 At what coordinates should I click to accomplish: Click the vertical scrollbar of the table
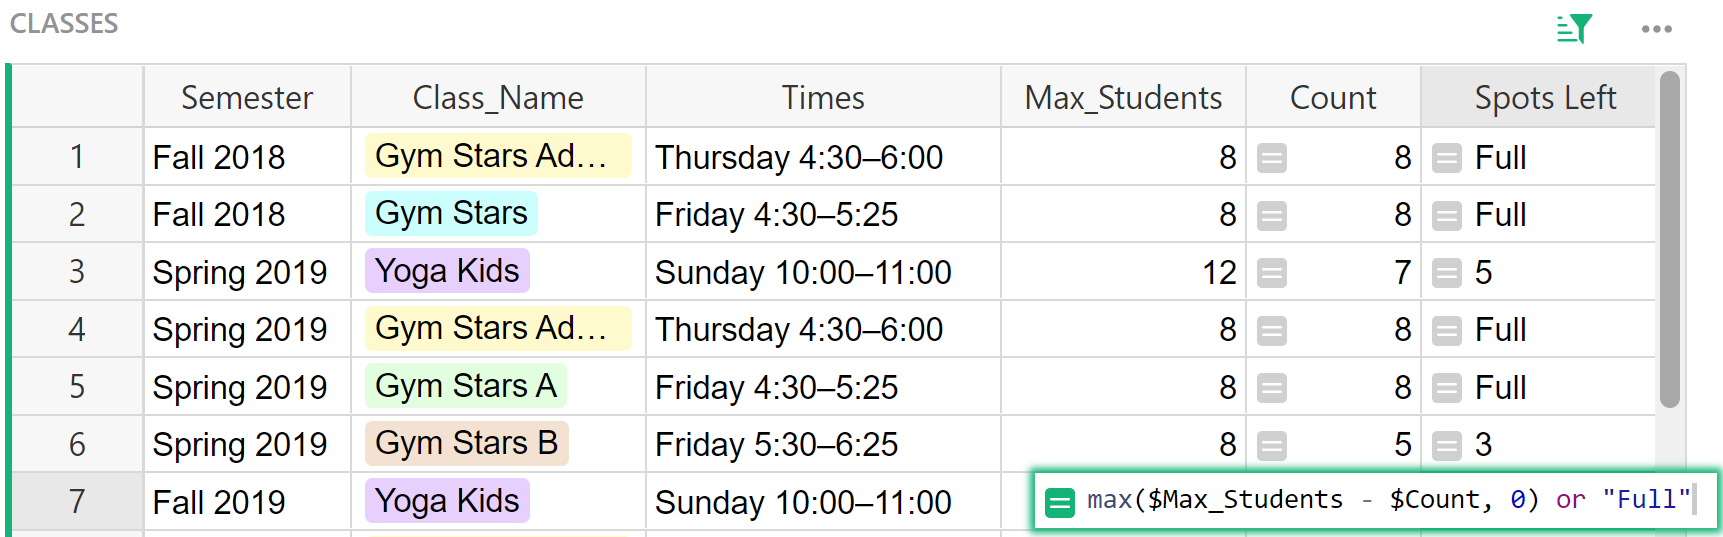tap(1669, 240)
